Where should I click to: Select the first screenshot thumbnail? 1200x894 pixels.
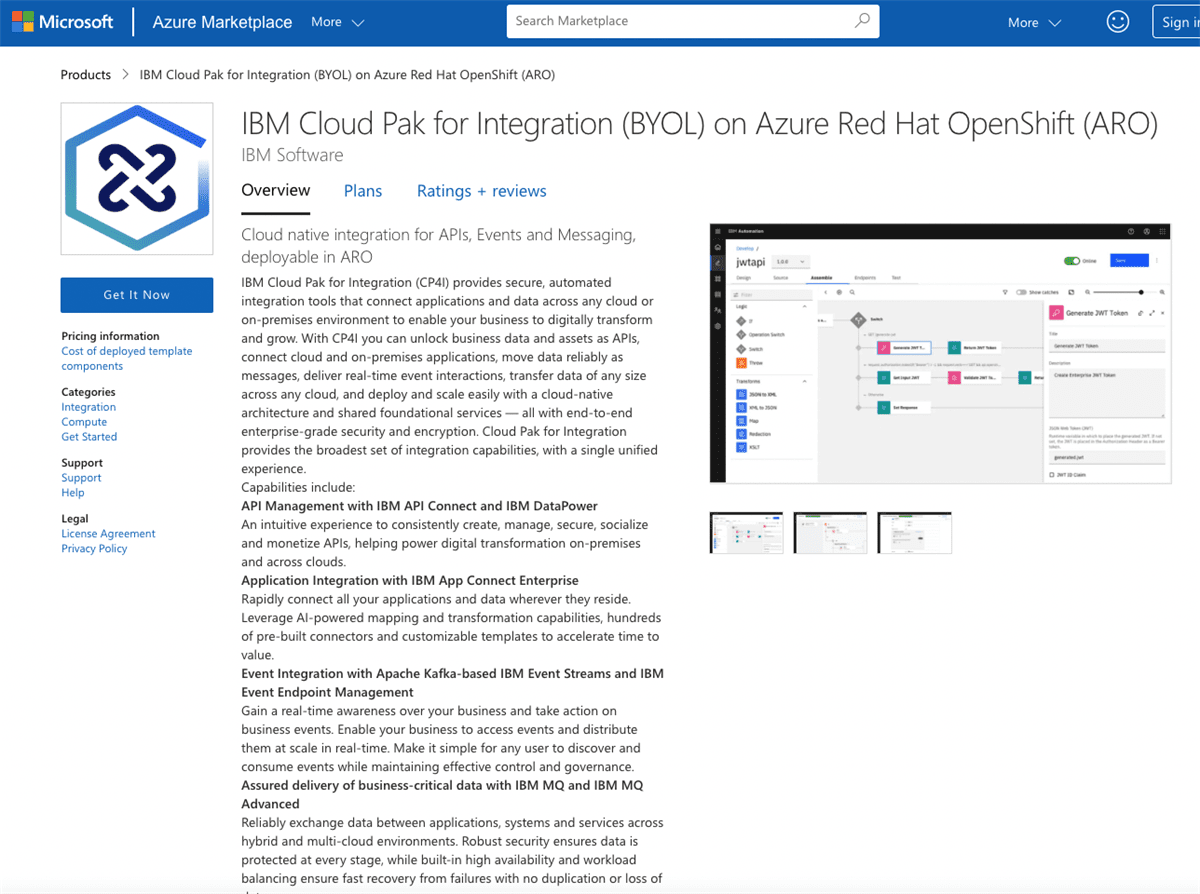point(746,532)
